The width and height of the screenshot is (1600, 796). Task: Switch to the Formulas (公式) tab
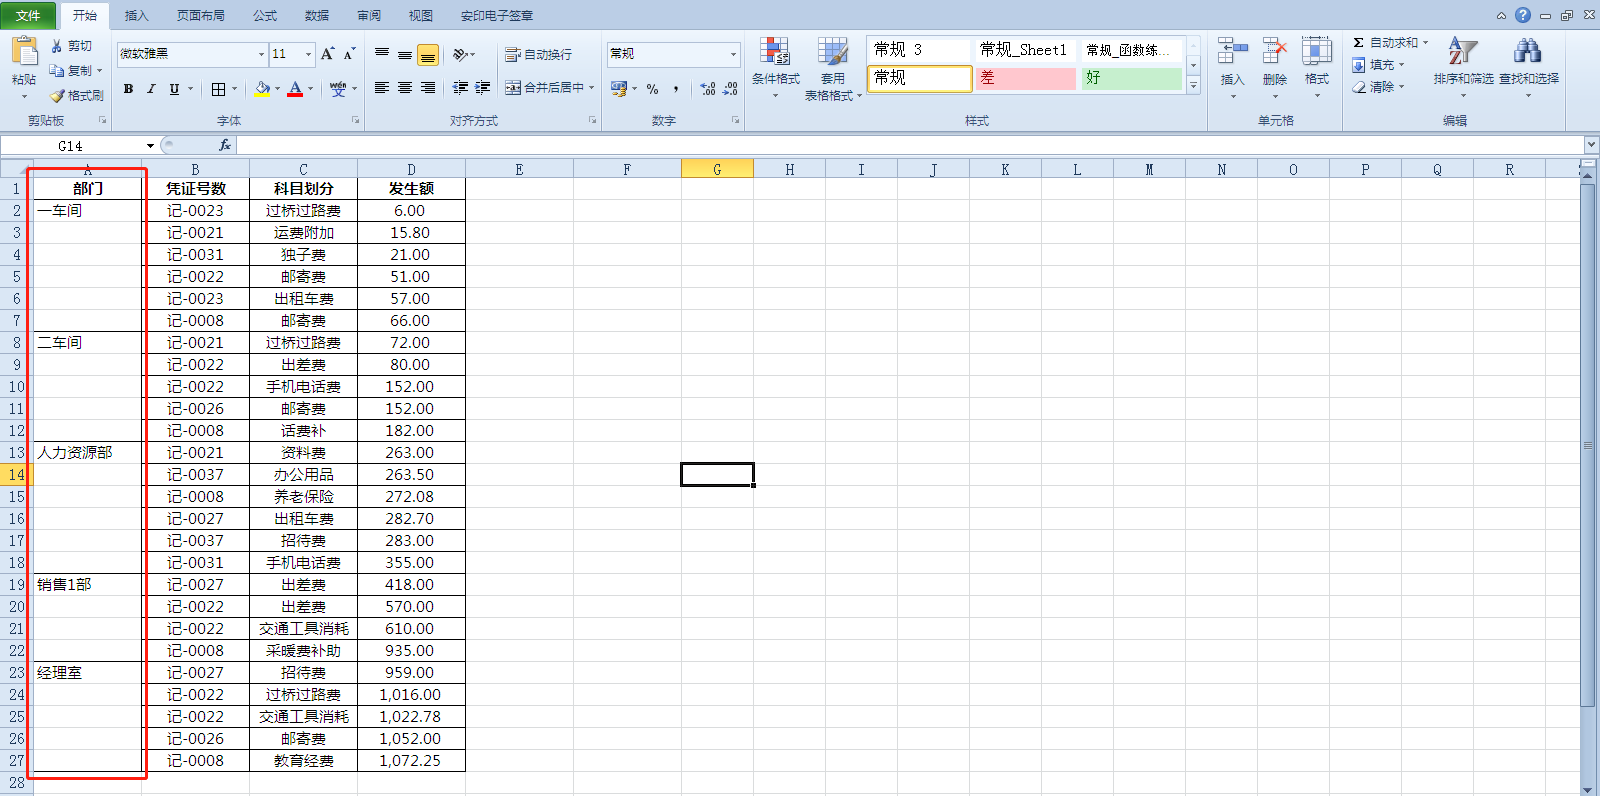pyautogui.click(x=265, y=16)
